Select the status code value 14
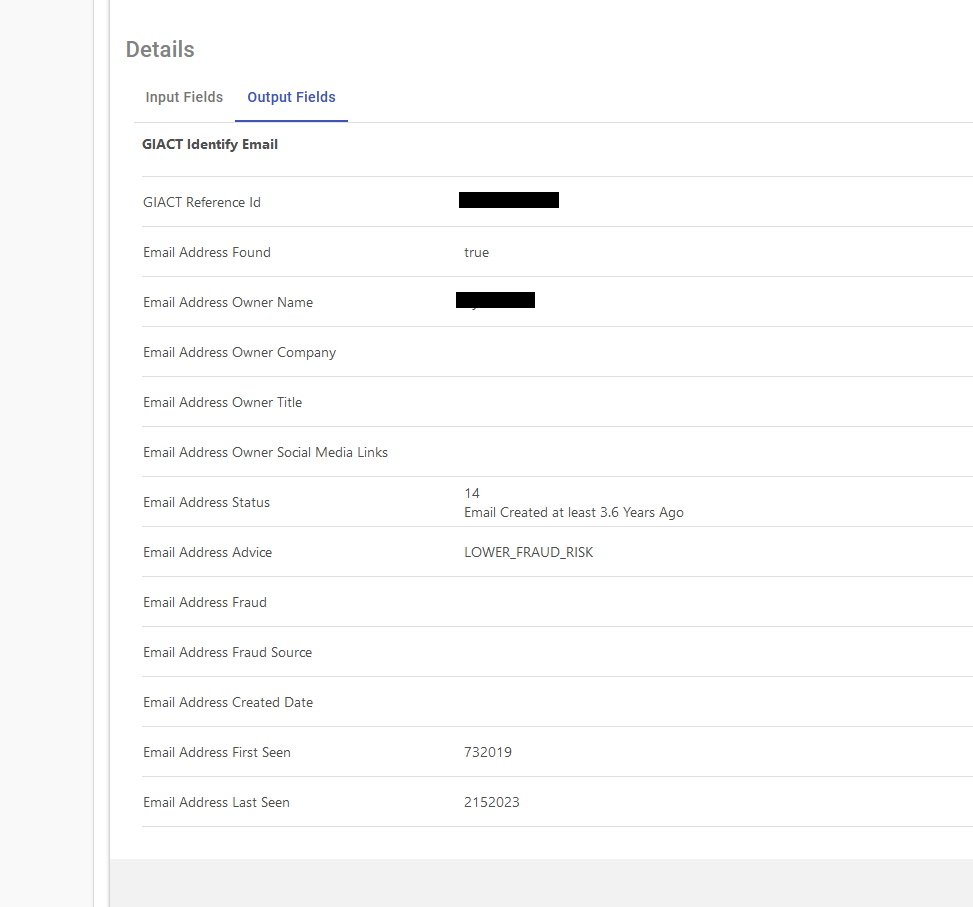The image size is (973, 907). tap(472, 493)
